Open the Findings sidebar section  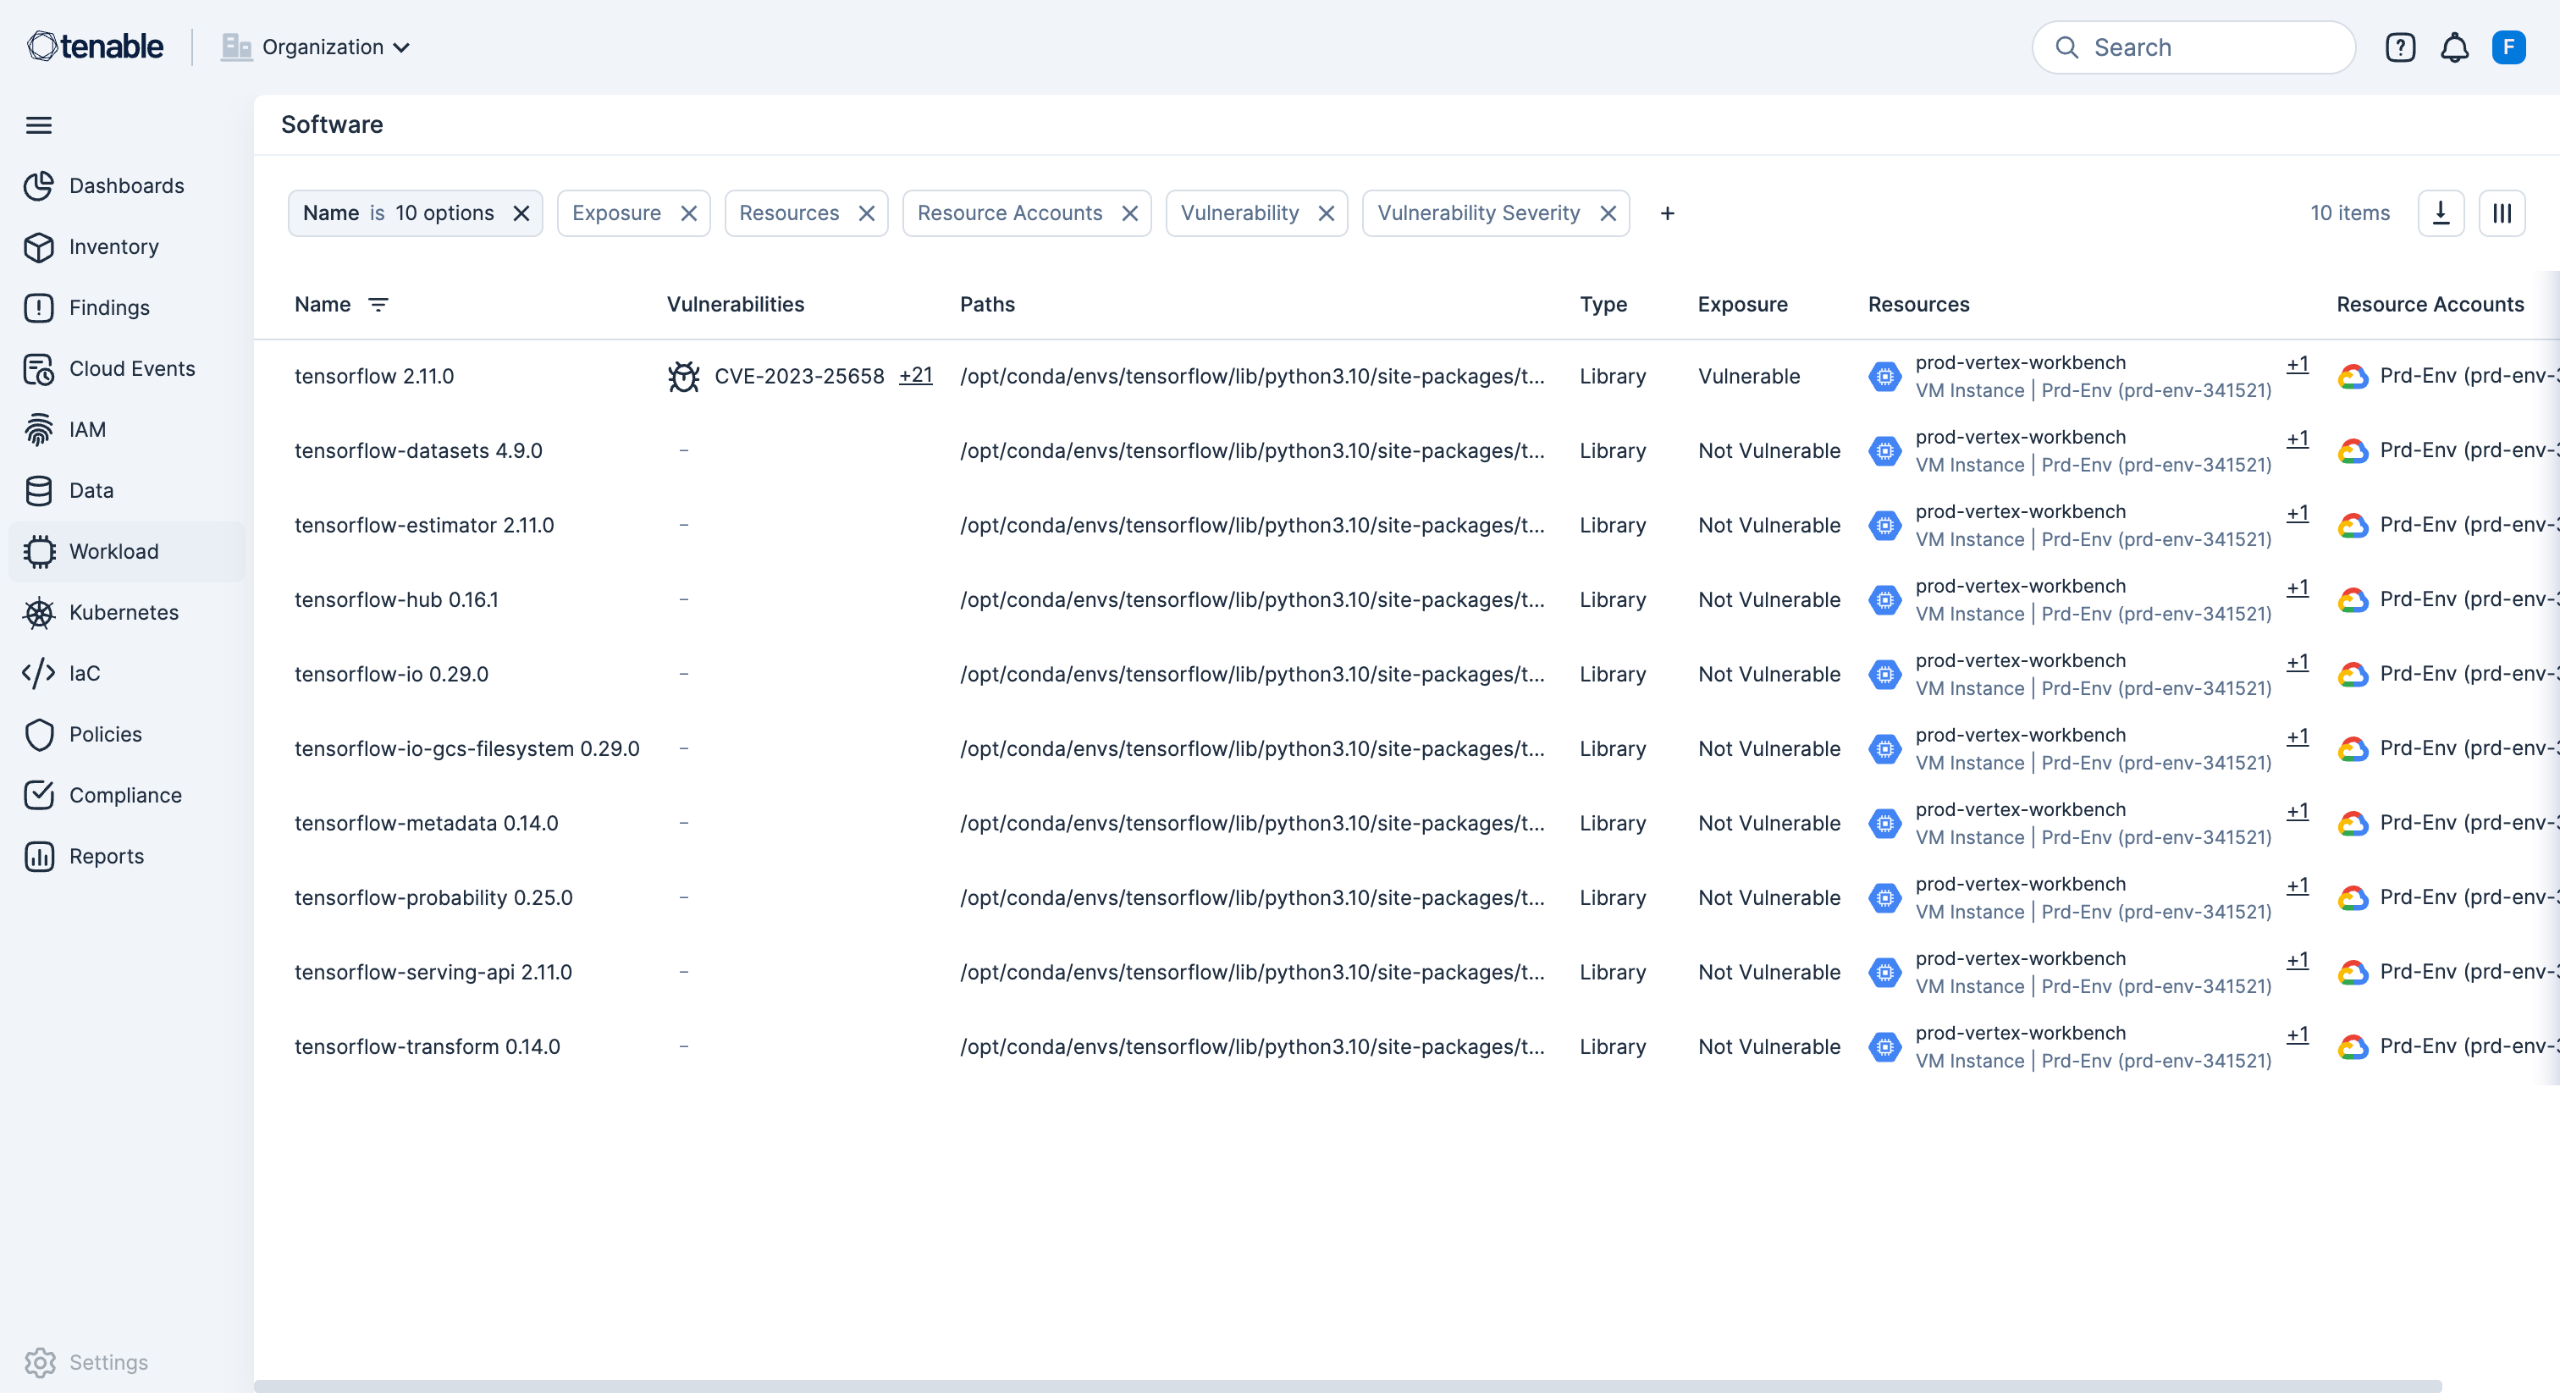(109, 308)
